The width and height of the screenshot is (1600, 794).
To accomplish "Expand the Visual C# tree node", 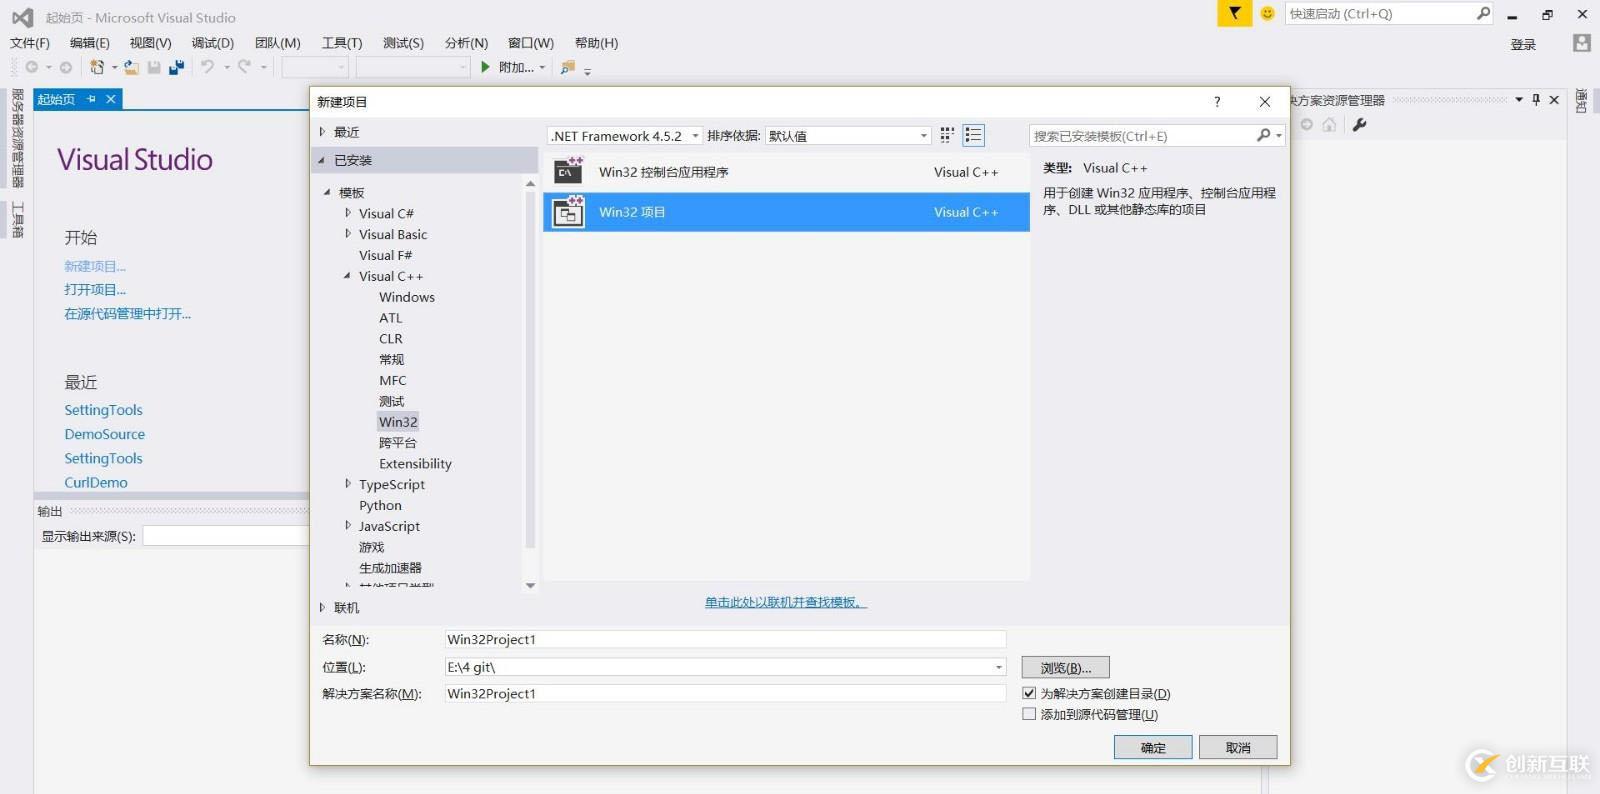I will (x=348, y=213).
